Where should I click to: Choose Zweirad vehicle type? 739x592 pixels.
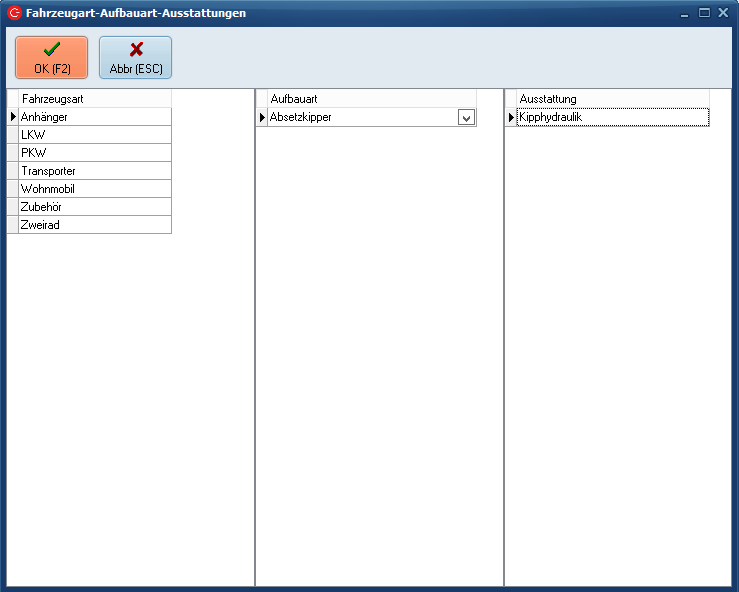tap(94, 225)
